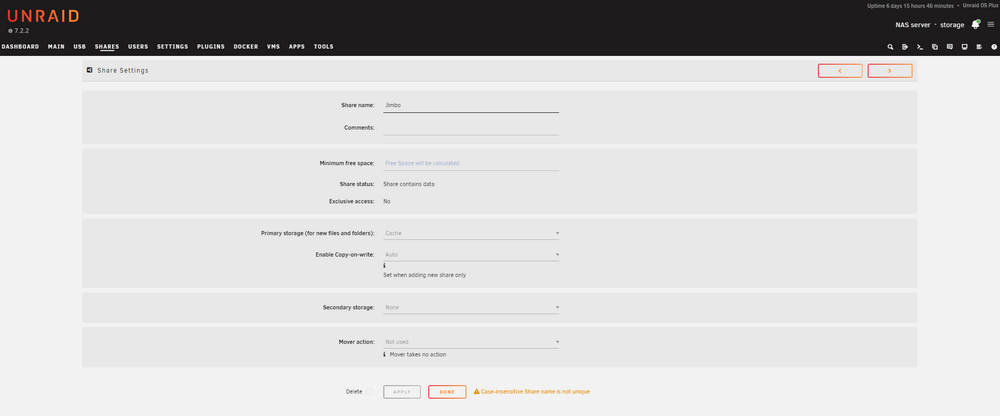Image resolution: width=1000 pixels, height=416 pixels.
Task: Click the 'Unraid OS Plus' license text
Action: click(x=980, y=6)
